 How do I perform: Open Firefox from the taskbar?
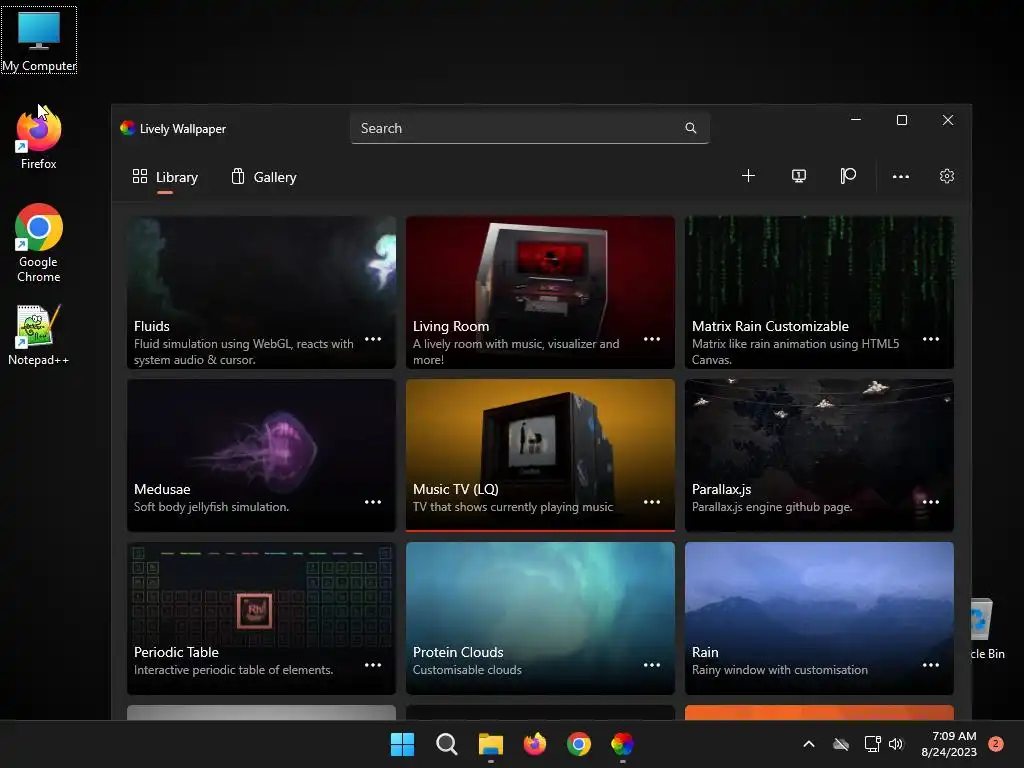click(x=535, y=744)
